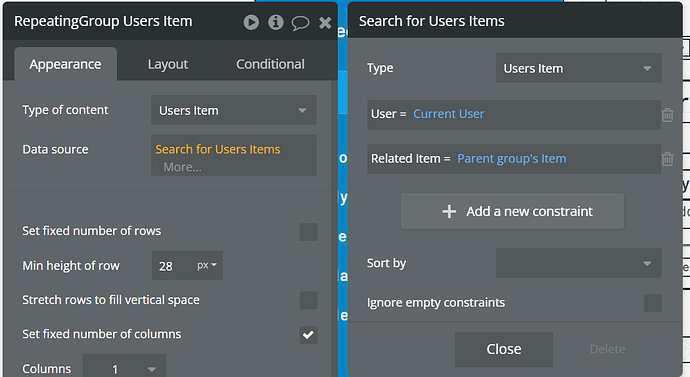Click the Min height of row input field
This screenshot has height=377, width=690.
click(x=174, y=266)
